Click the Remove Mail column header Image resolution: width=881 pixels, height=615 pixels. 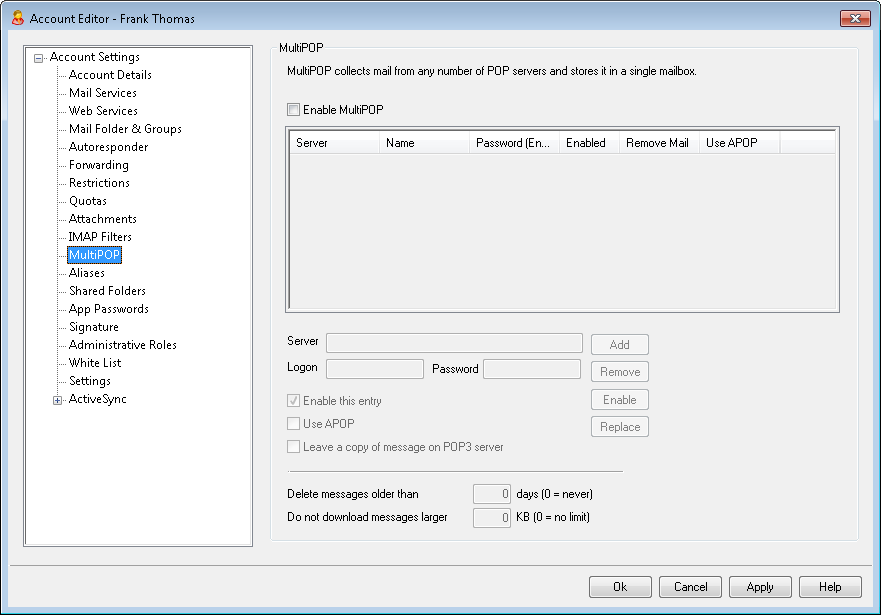point(658,143)
